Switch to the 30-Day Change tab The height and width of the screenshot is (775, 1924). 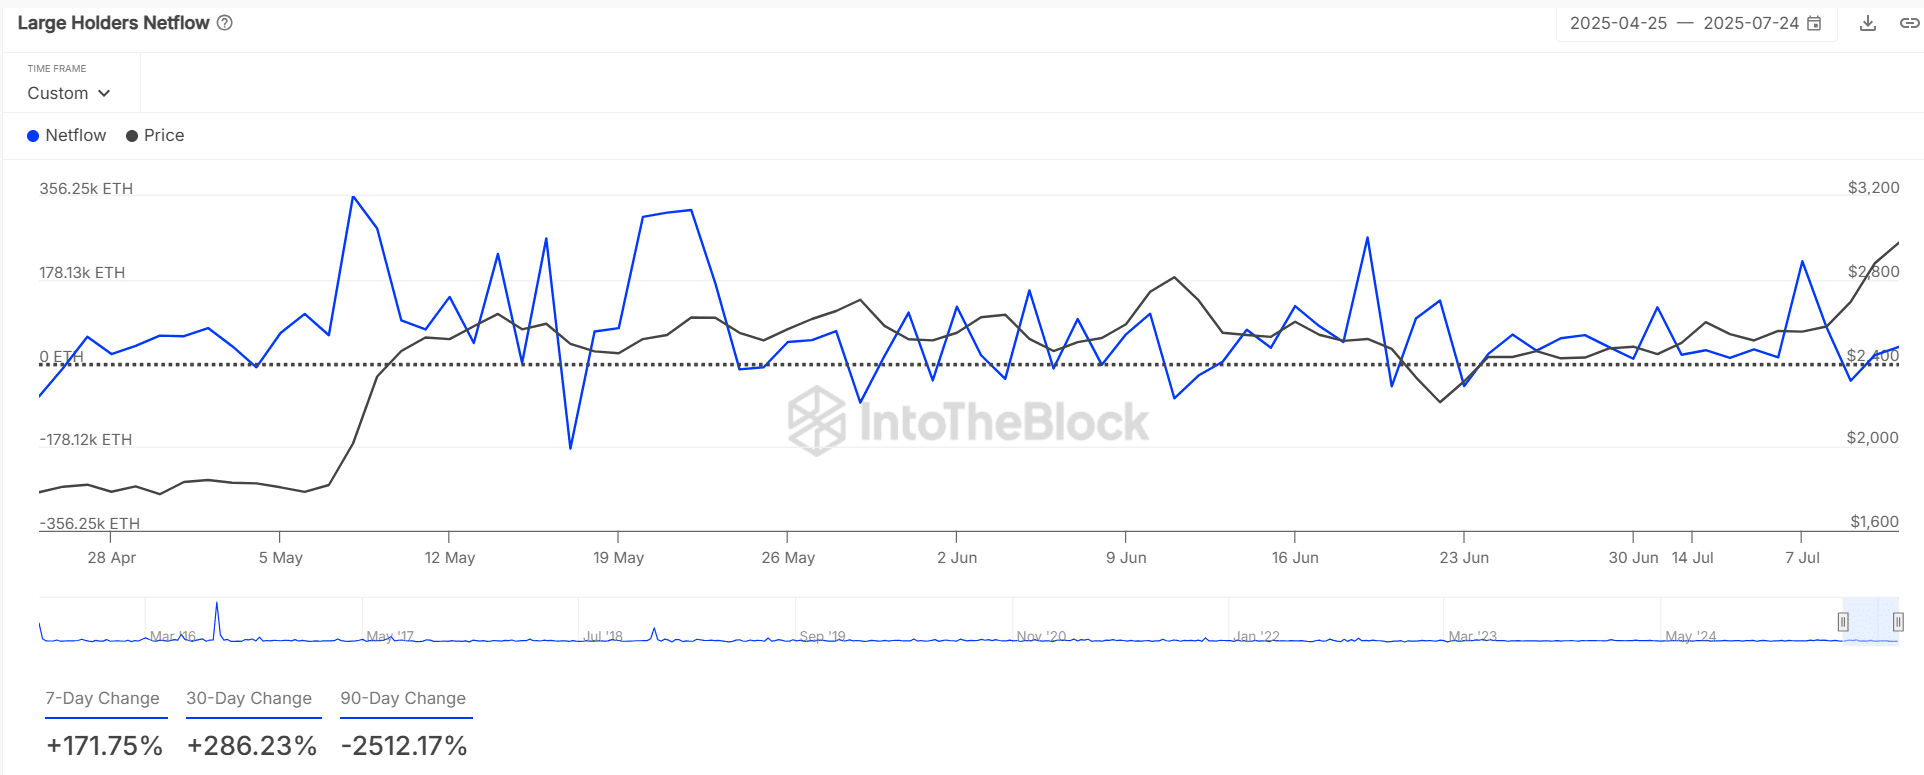(x=249, y=698)
